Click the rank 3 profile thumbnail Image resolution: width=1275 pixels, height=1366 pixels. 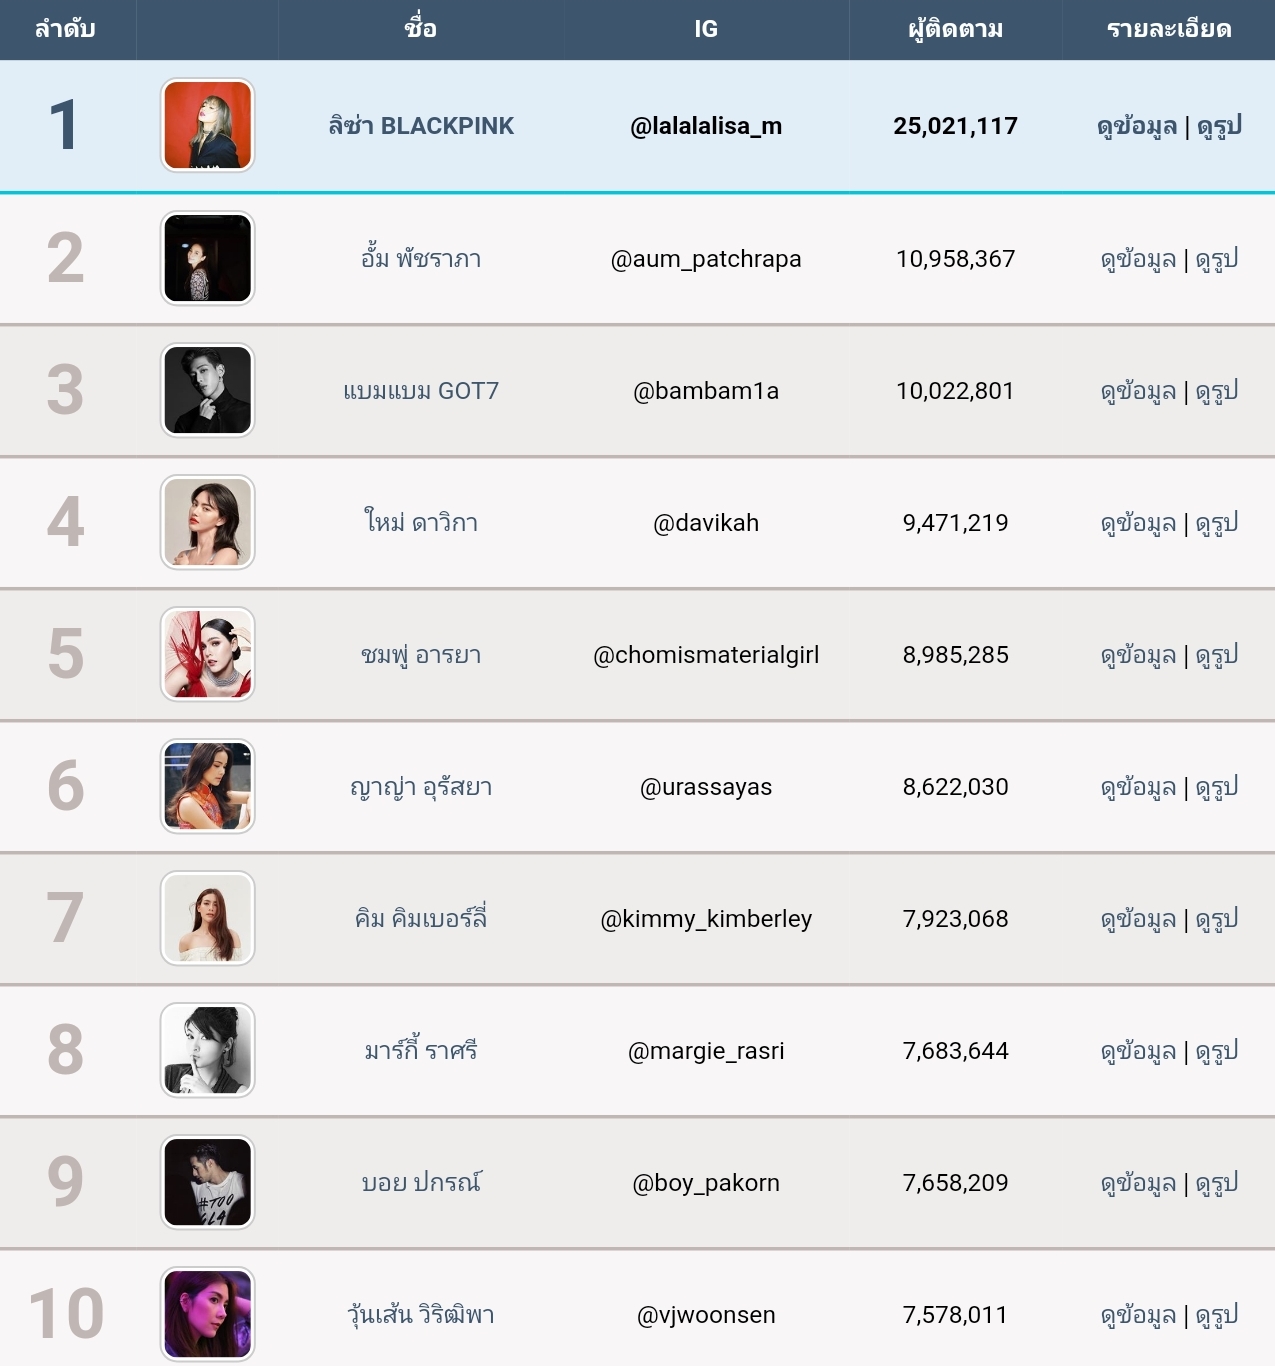[x=208, y=390]
